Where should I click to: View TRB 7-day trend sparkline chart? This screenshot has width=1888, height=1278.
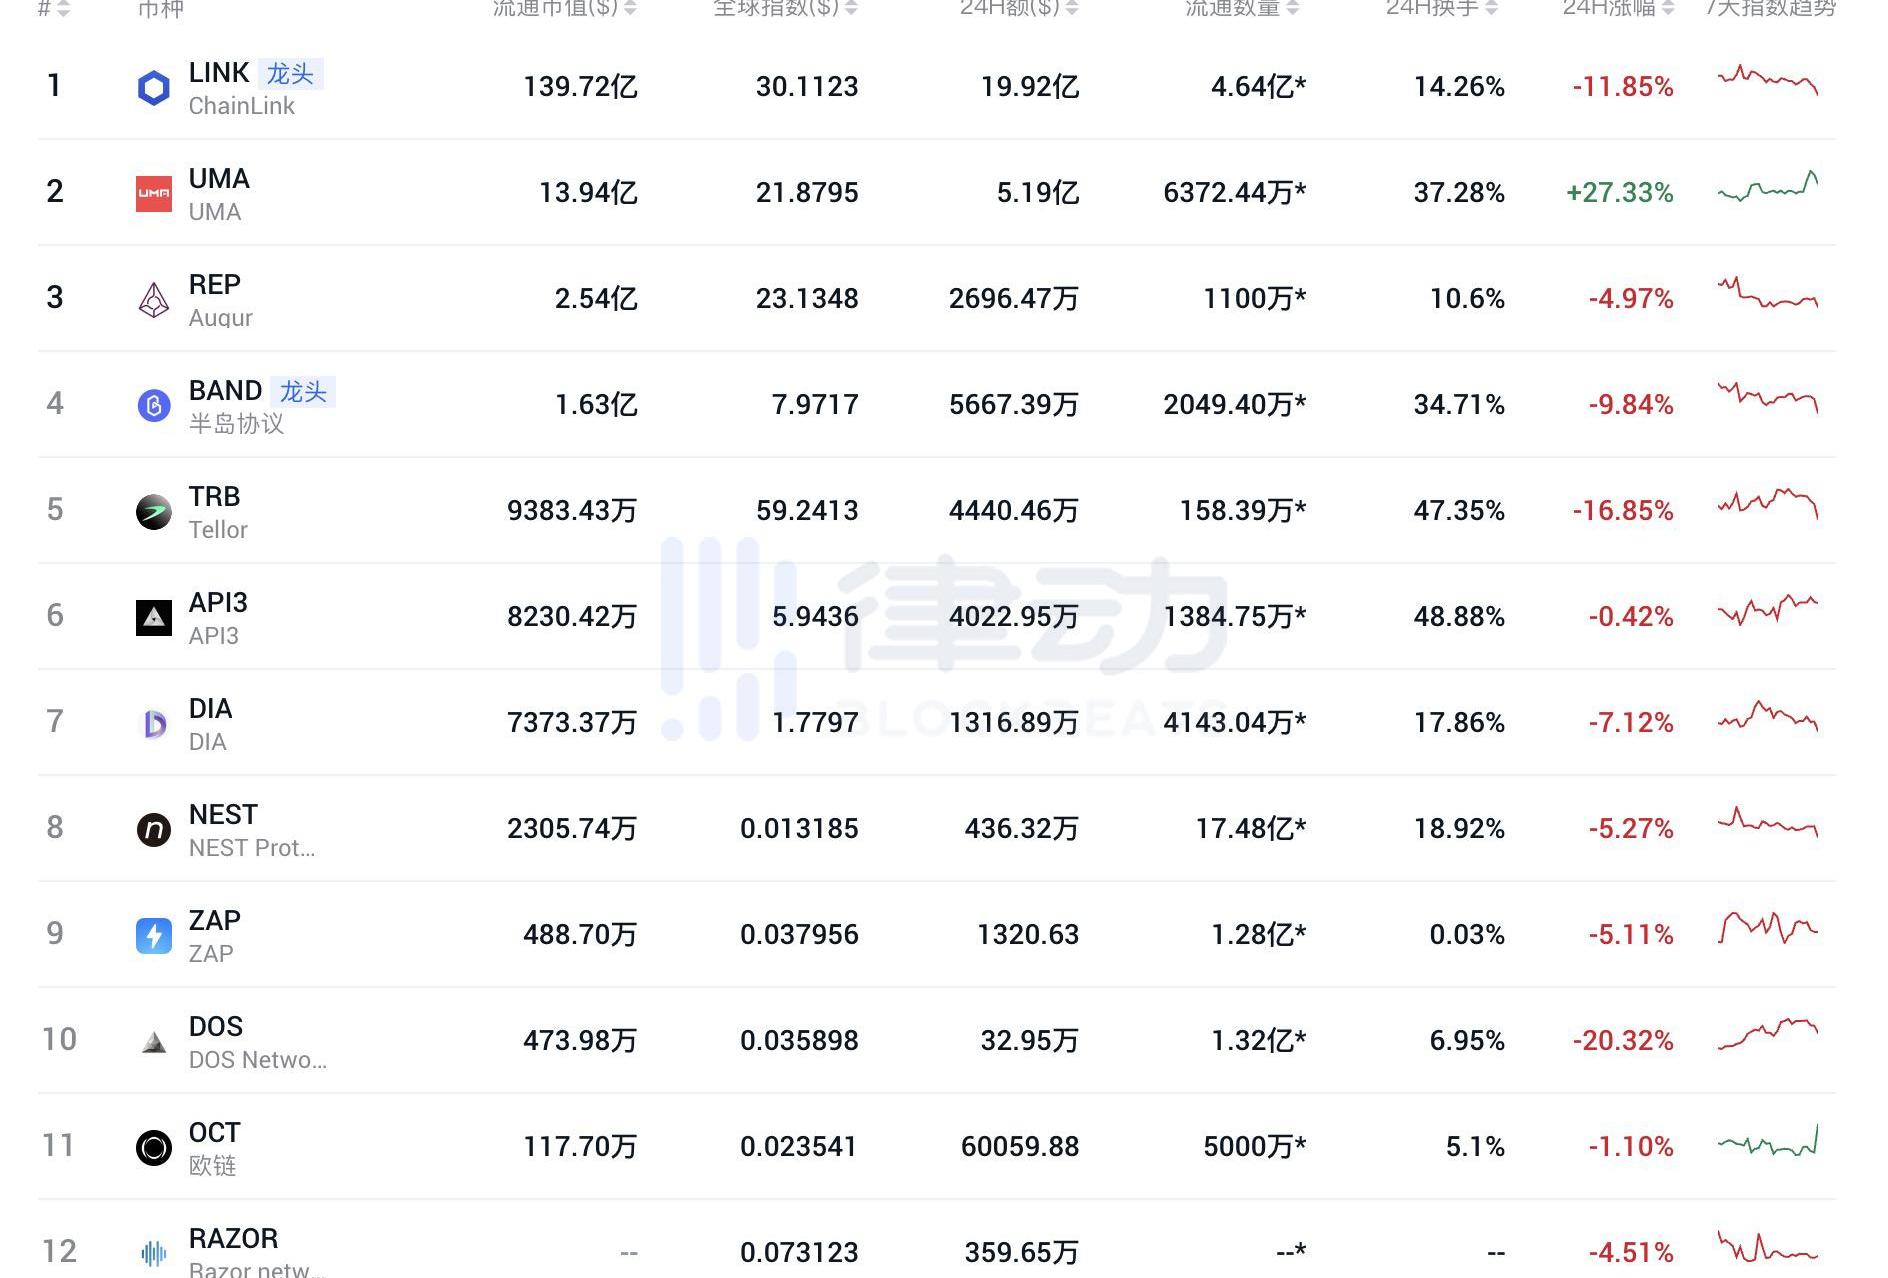point(1767,503)
